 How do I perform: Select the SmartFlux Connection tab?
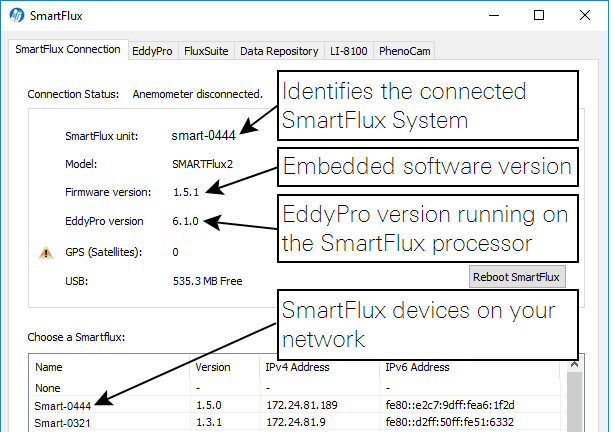point(68,49)
